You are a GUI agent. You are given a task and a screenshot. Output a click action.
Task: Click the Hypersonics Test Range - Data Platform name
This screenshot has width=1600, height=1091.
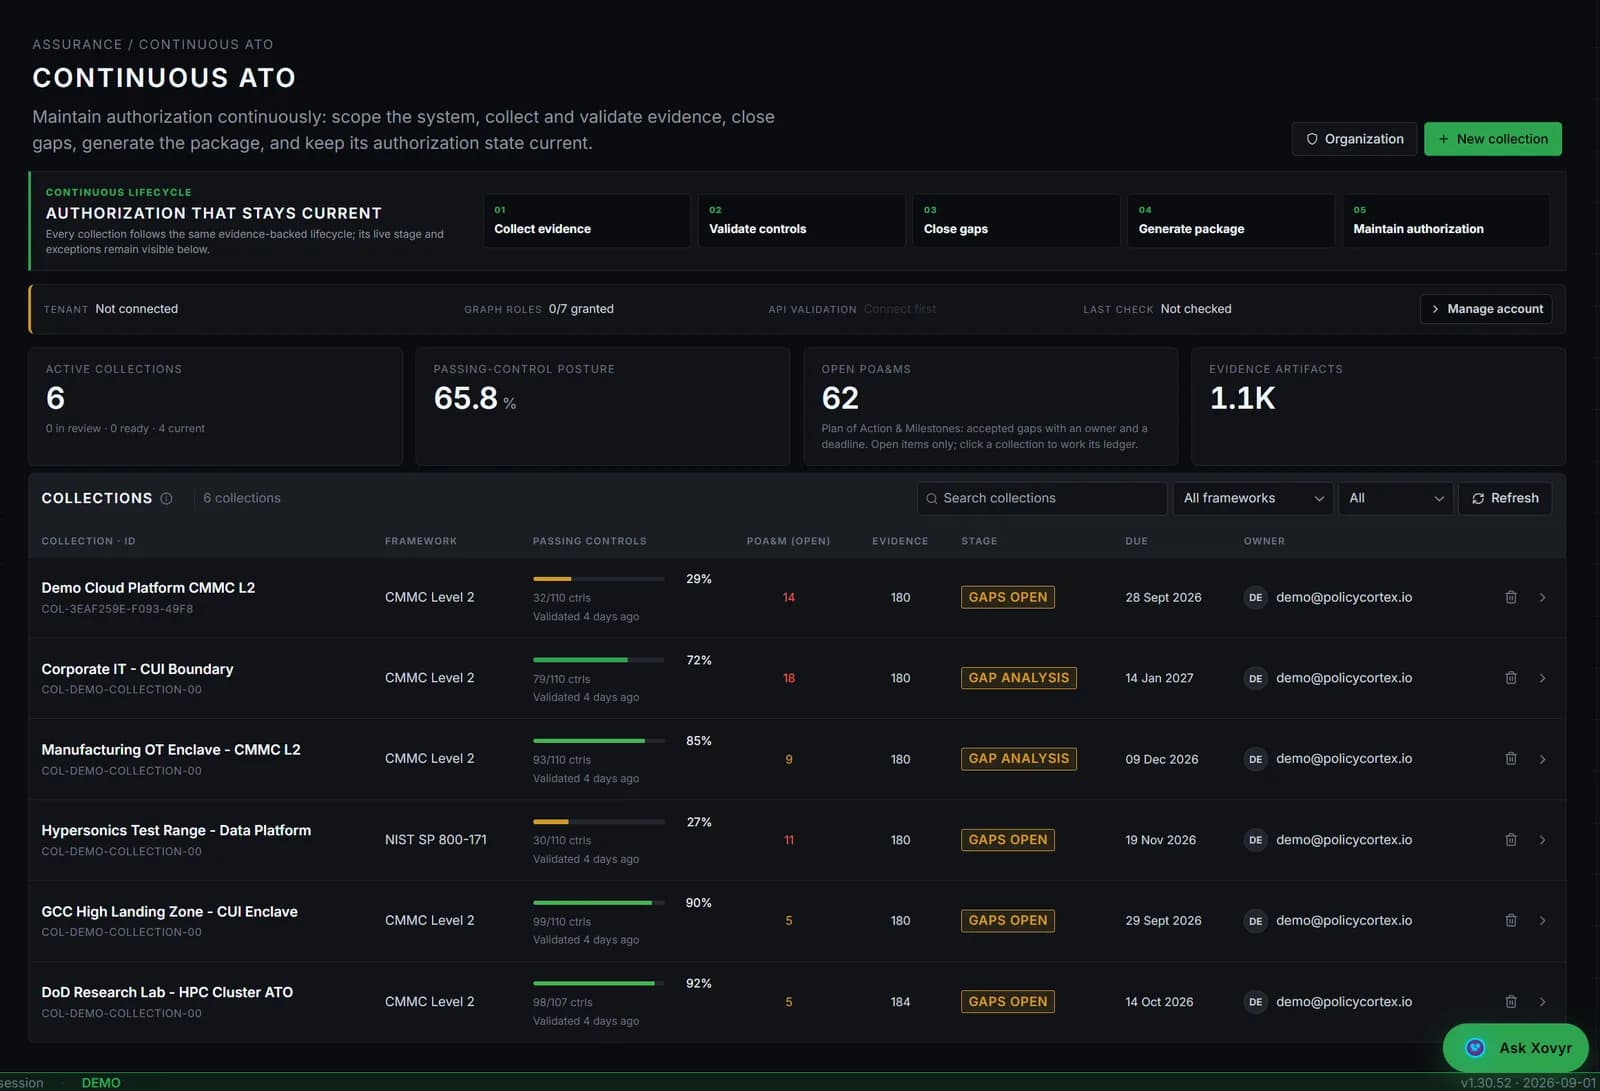[x=176, y=830]
